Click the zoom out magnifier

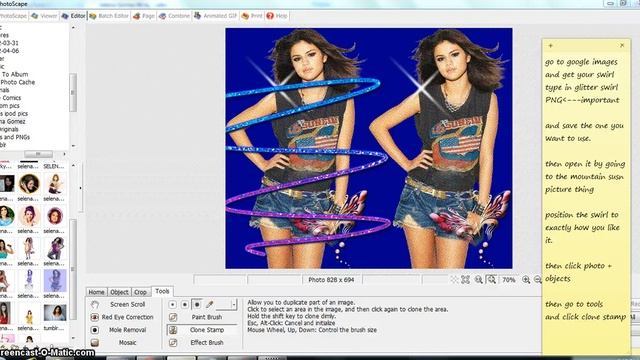click(538, 280)
